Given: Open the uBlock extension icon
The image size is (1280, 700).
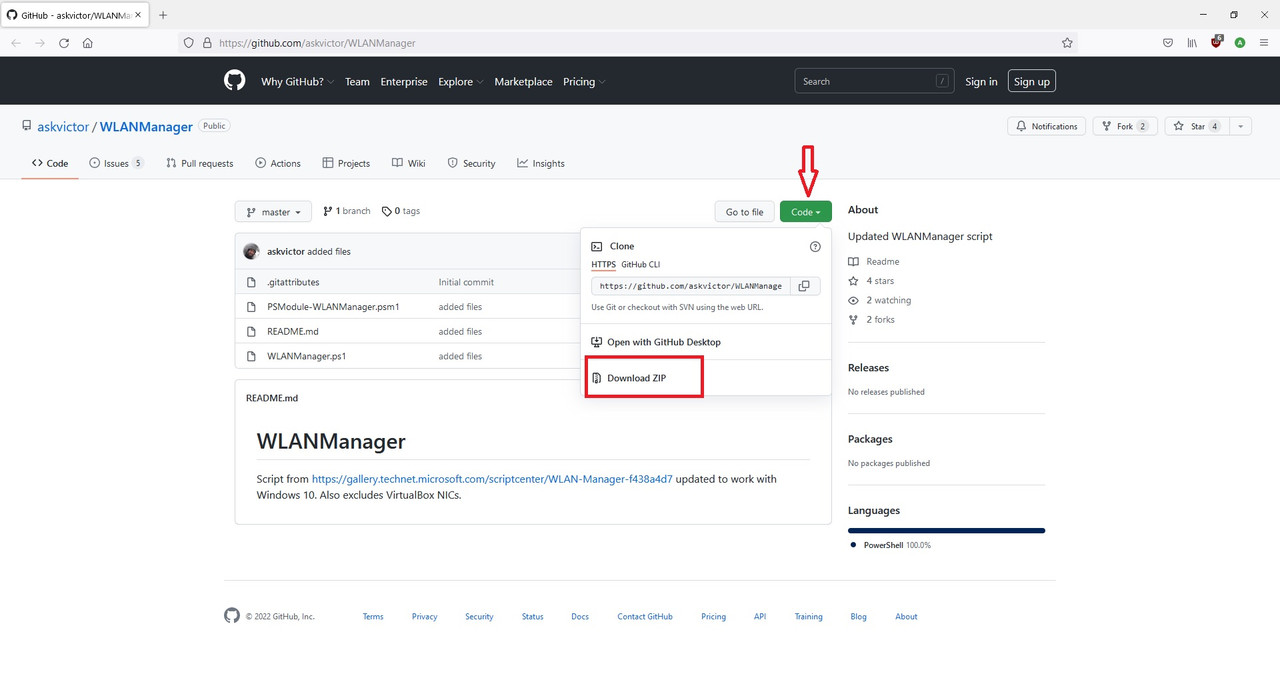Looking at the screenshot, I should pyautogui.click(x=1216, y=43).
